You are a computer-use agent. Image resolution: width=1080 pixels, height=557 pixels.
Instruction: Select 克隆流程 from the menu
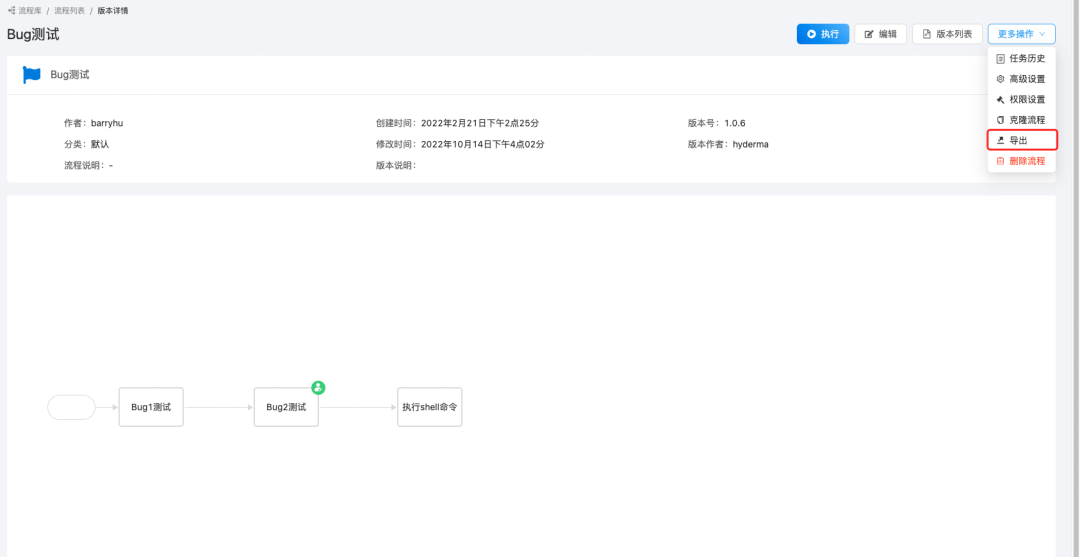point(1021,120)
